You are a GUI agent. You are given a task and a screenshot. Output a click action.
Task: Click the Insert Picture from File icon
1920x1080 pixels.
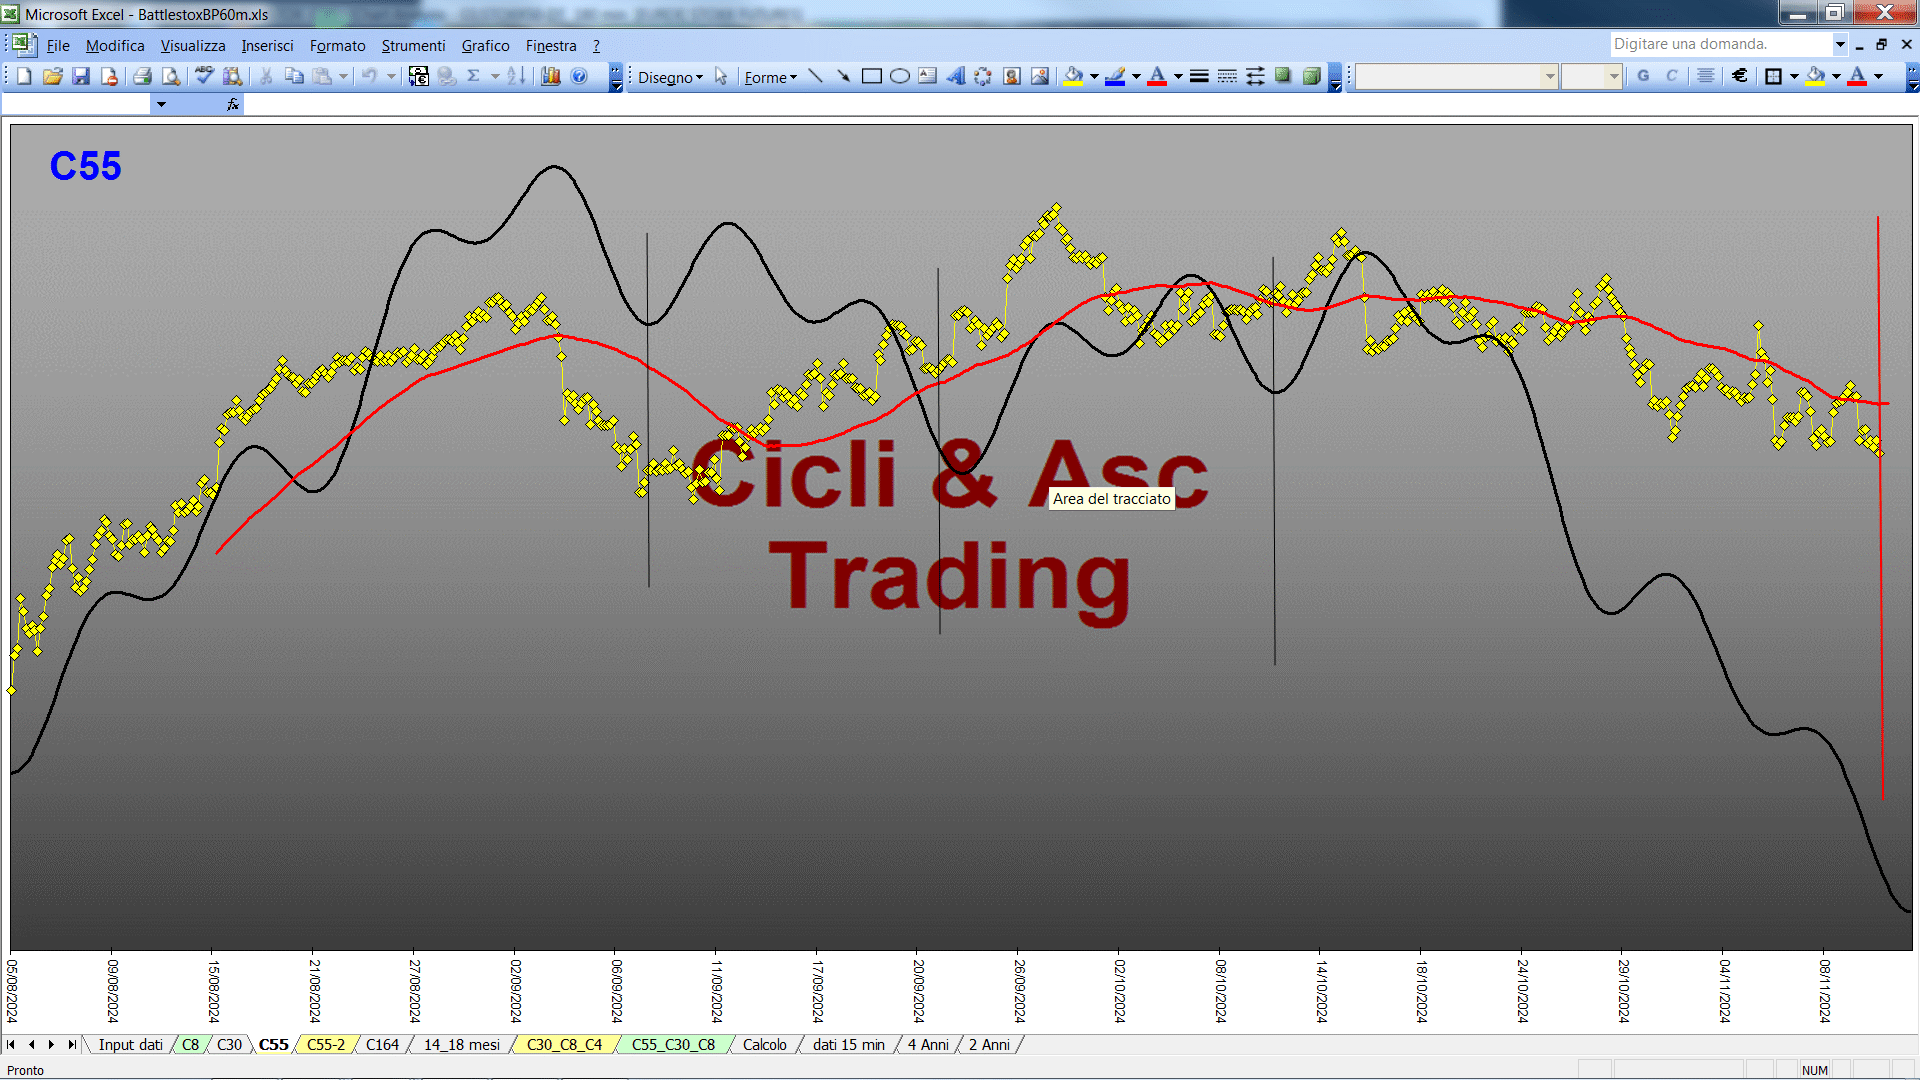[x=1040, y=76]
